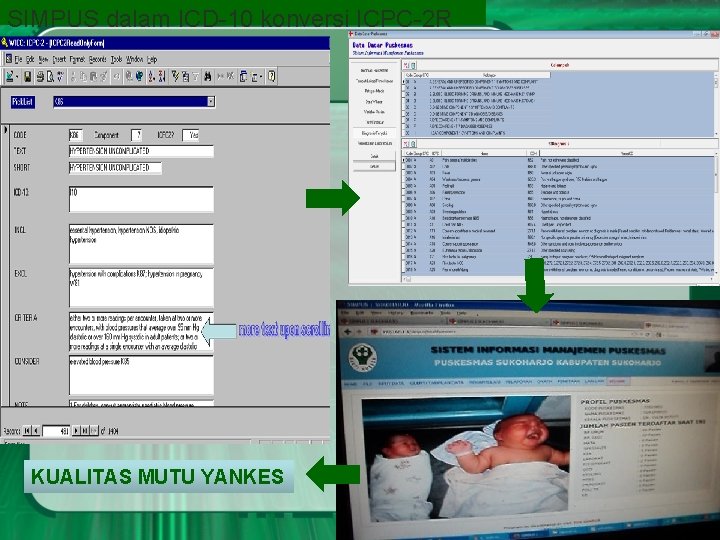Click the Print icon in WICC toolbar
This screenshot has height=540, width=720.
tap(40, 76)
